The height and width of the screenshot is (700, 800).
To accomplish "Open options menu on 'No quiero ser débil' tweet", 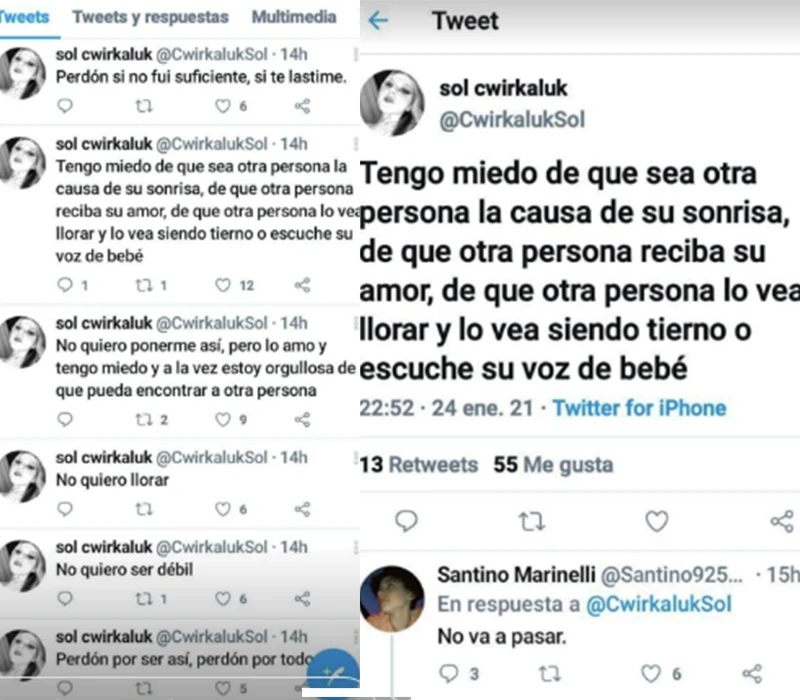I will pos(356,547).
